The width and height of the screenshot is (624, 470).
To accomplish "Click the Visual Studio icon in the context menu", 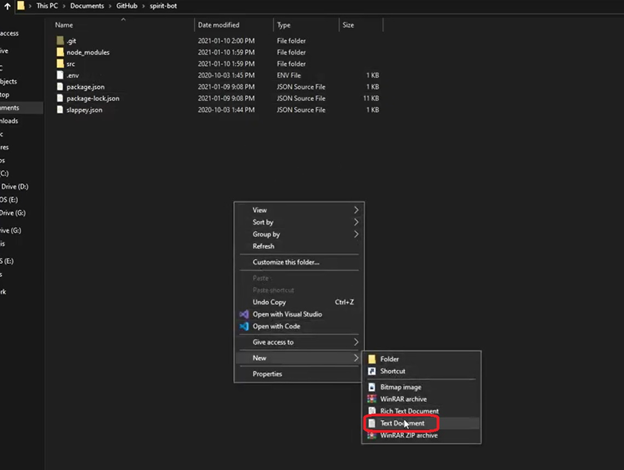I will pos(244,314).
